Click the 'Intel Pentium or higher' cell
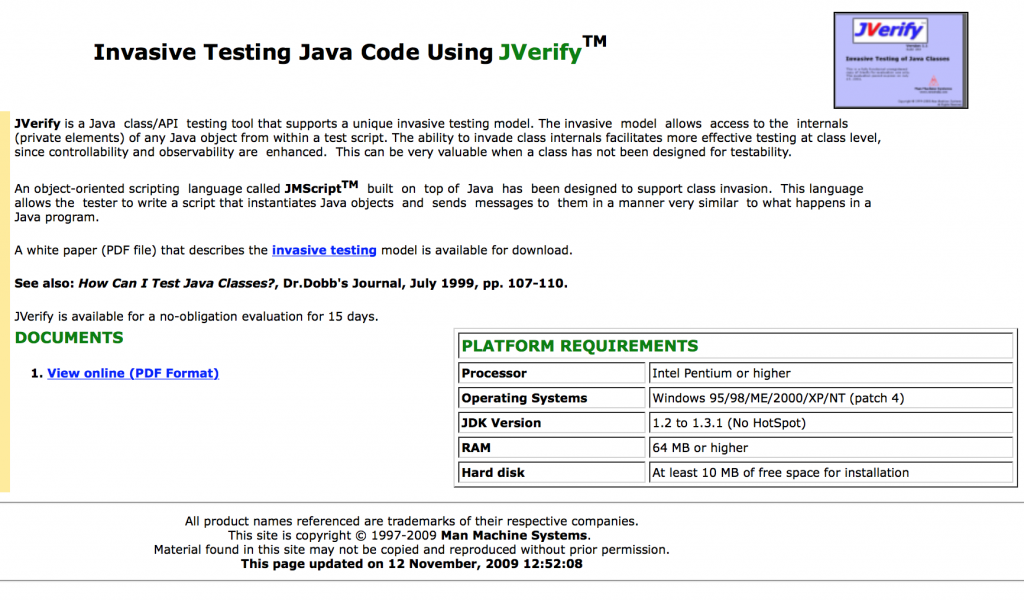1024x600 pixels. (830, 373)
